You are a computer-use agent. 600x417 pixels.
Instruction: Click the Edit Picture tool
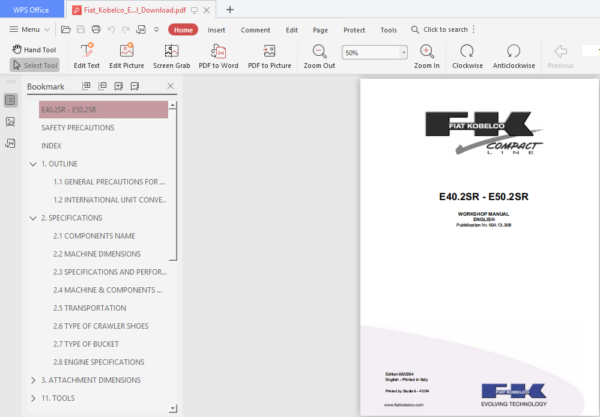click(127, 56)
